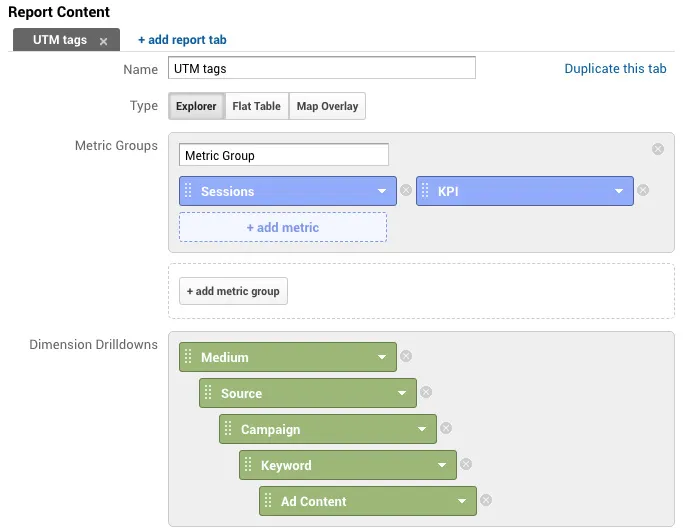Viewport: 683px width, 532px height.
Task: Open the Sessions metric dropdown
Action: coord(382,191)
